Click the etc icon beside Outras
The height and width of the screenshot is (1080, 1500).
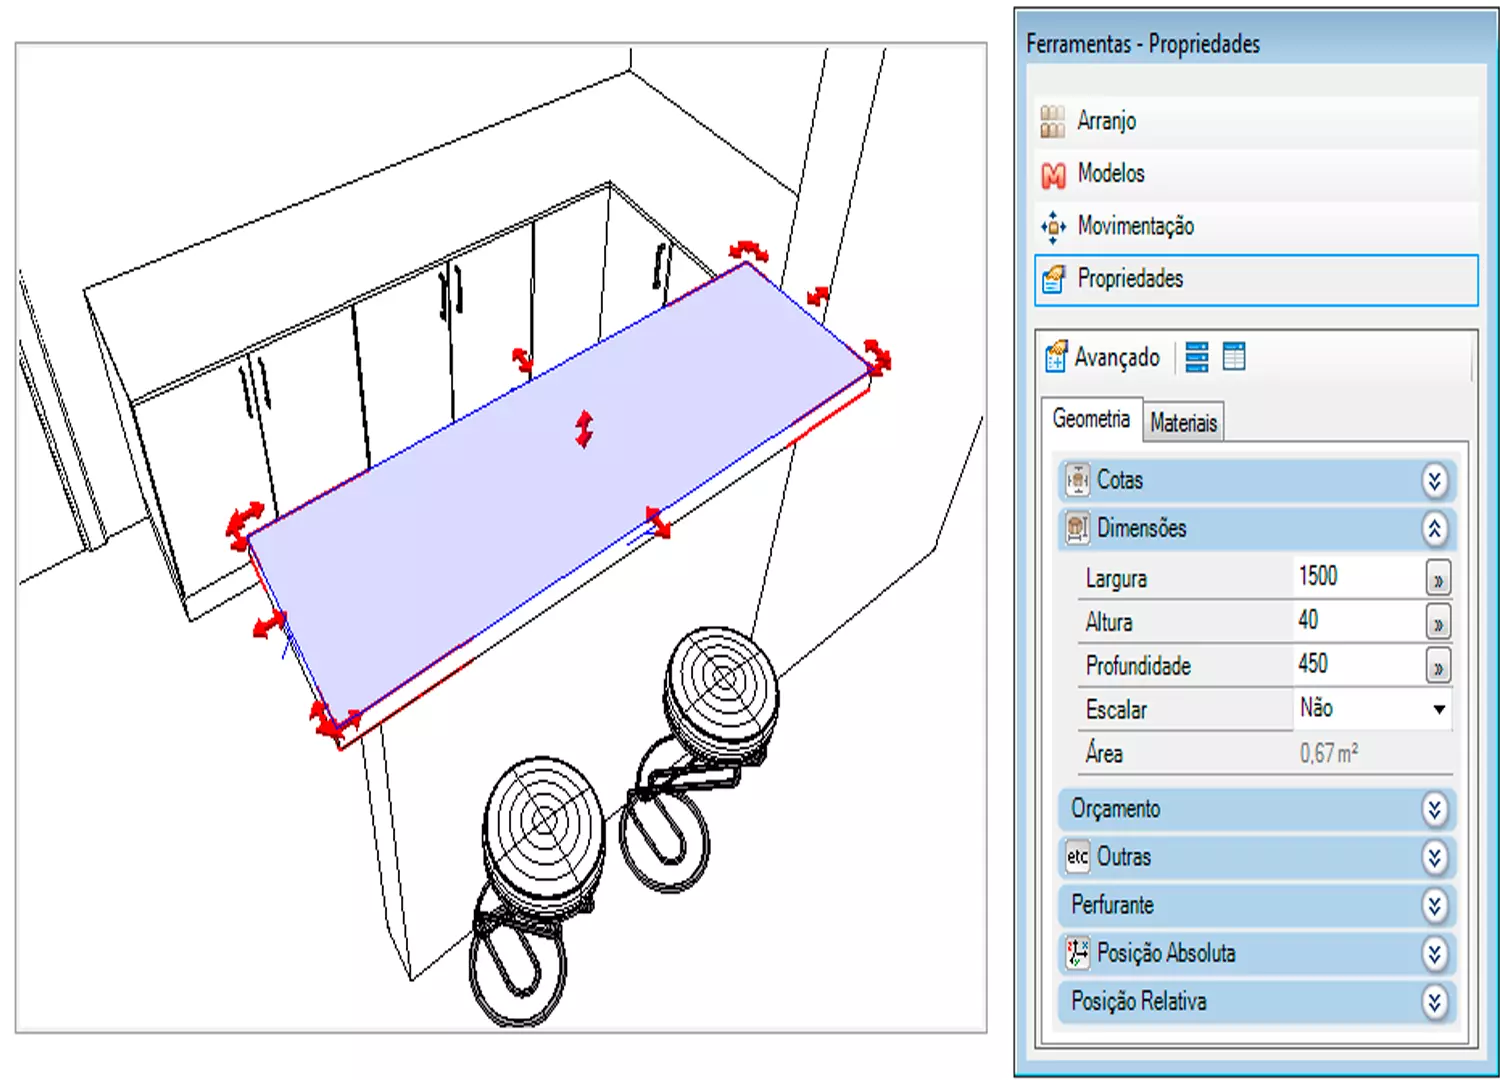click(x=1077, y=857)
